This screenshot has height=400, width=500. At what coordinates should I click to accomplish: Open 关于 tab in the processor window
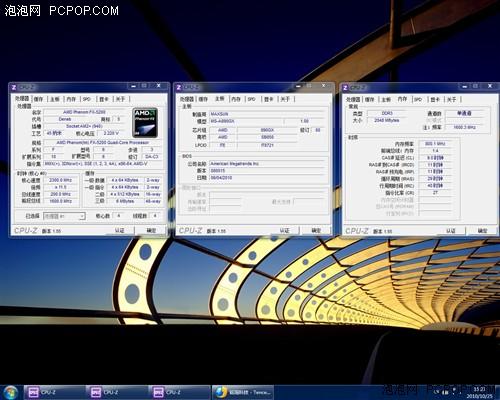click(x=120, y=99)
